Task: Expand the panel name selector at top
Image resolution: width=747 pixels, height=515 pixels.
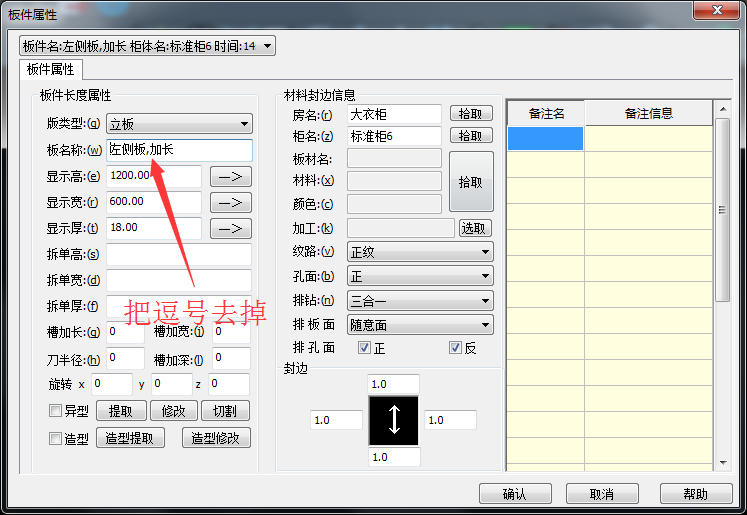Action: 146,46
